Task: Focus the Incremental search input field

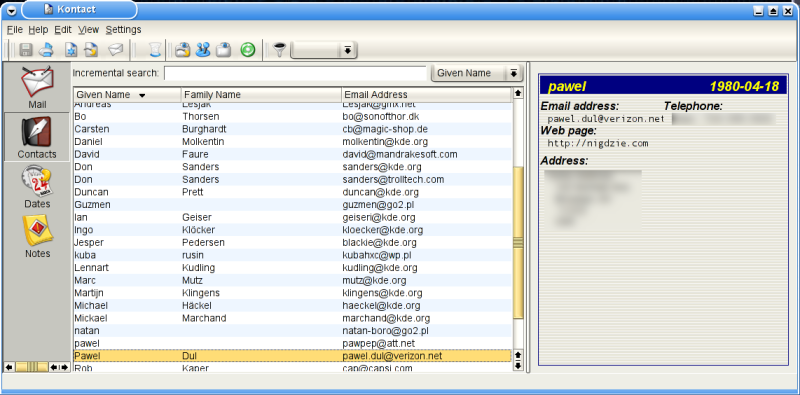Action: coord(295,73)
